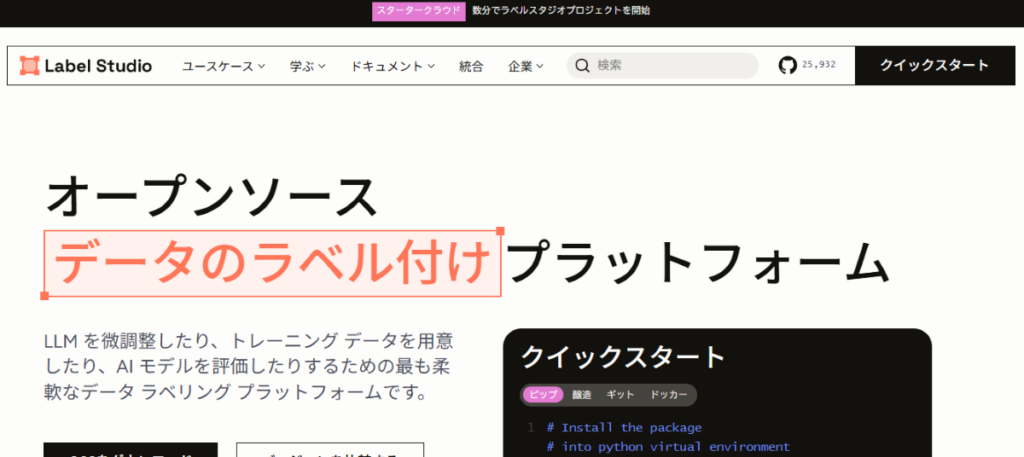
Task: Switch to the 醸造 install tab
Action: [x=581, y=395]
